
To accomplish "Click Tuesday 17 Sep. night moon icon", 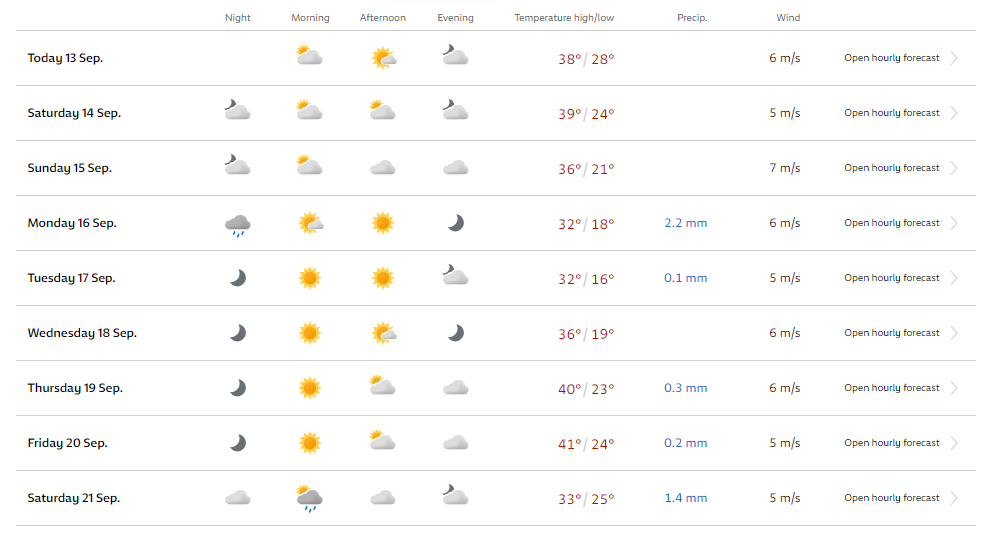I will coord(237,278).
